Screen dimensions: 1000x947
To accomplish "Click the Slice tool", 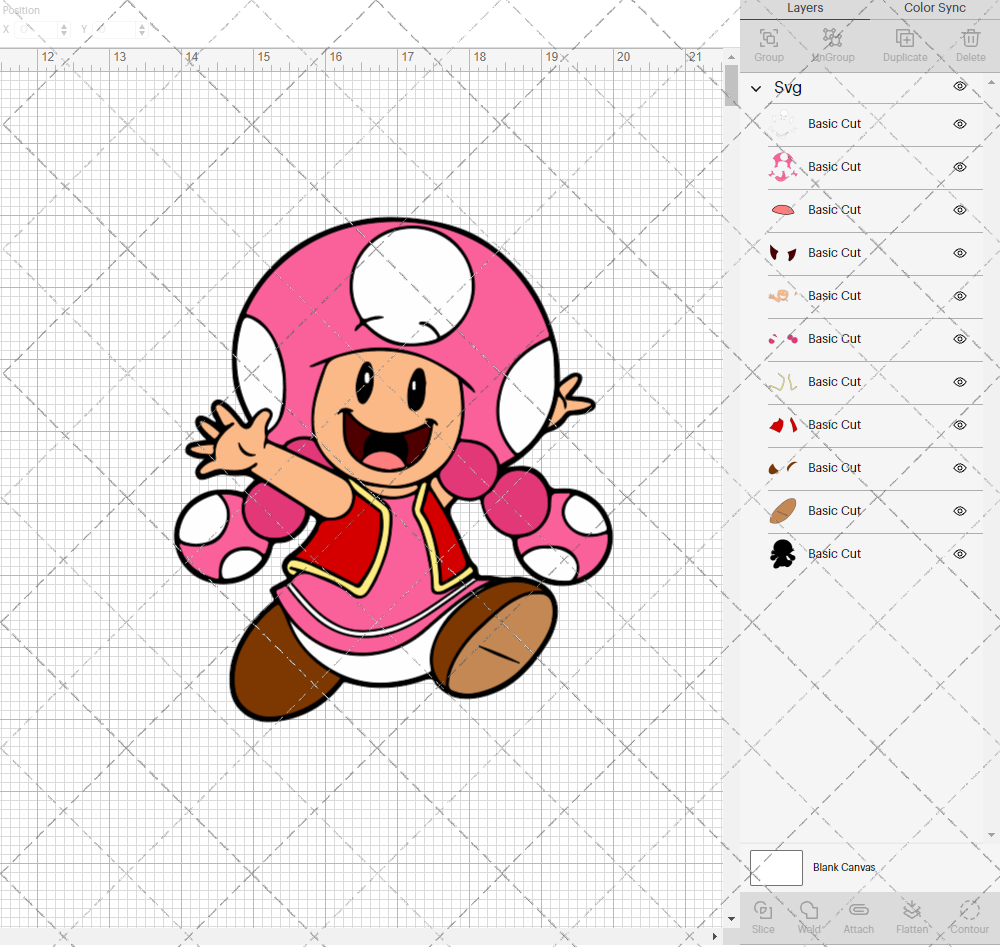I will pyautogui.click(x=763, y=915).
